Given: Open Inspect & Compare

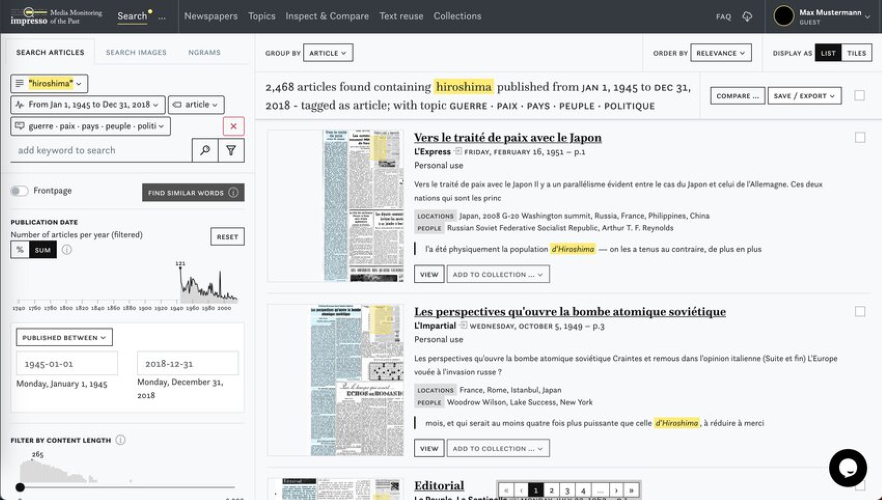Looking at the screenshot, I should 327,16.
